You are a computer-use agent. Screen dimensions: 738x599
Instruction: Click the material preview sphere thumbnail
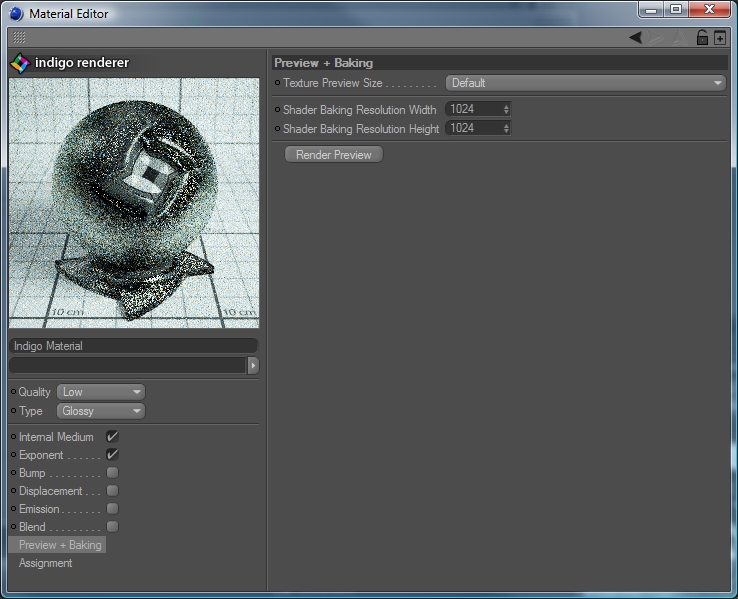pos(134,203)
